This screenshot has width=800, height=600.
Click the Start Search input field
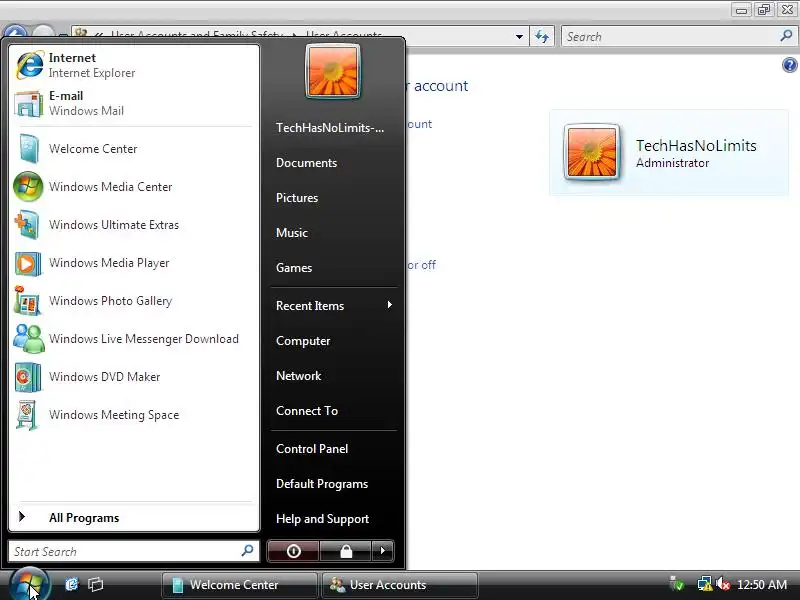point(134,551)
